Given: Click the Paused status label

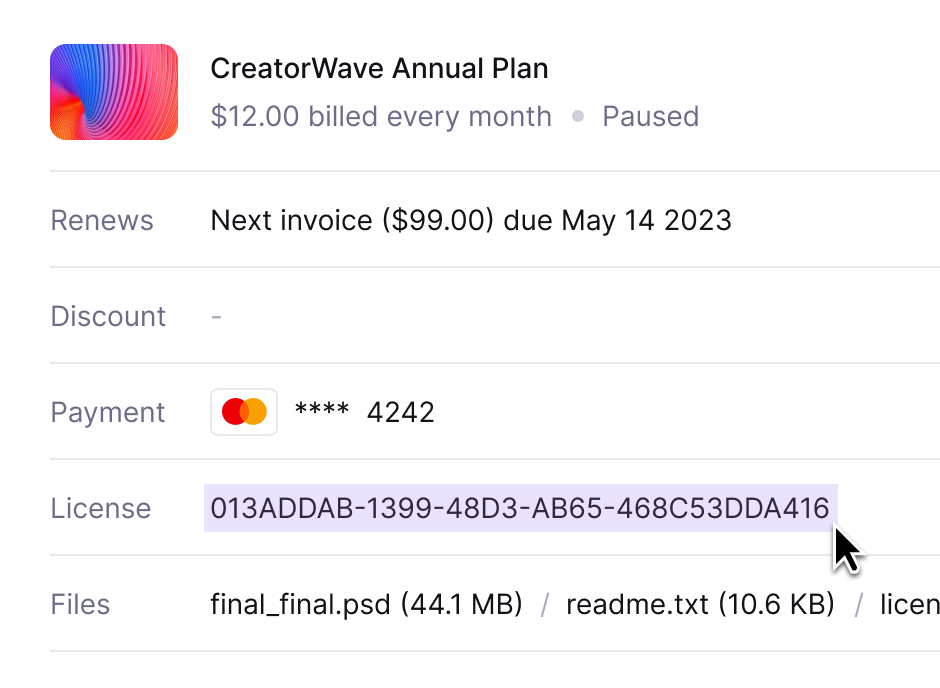Looking at the screenshot, I should pos(650,116).
